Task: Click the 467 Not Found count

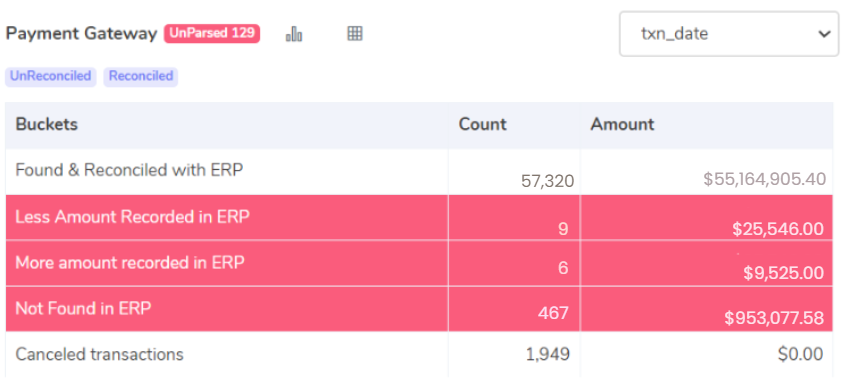Action: coord(553,314)
